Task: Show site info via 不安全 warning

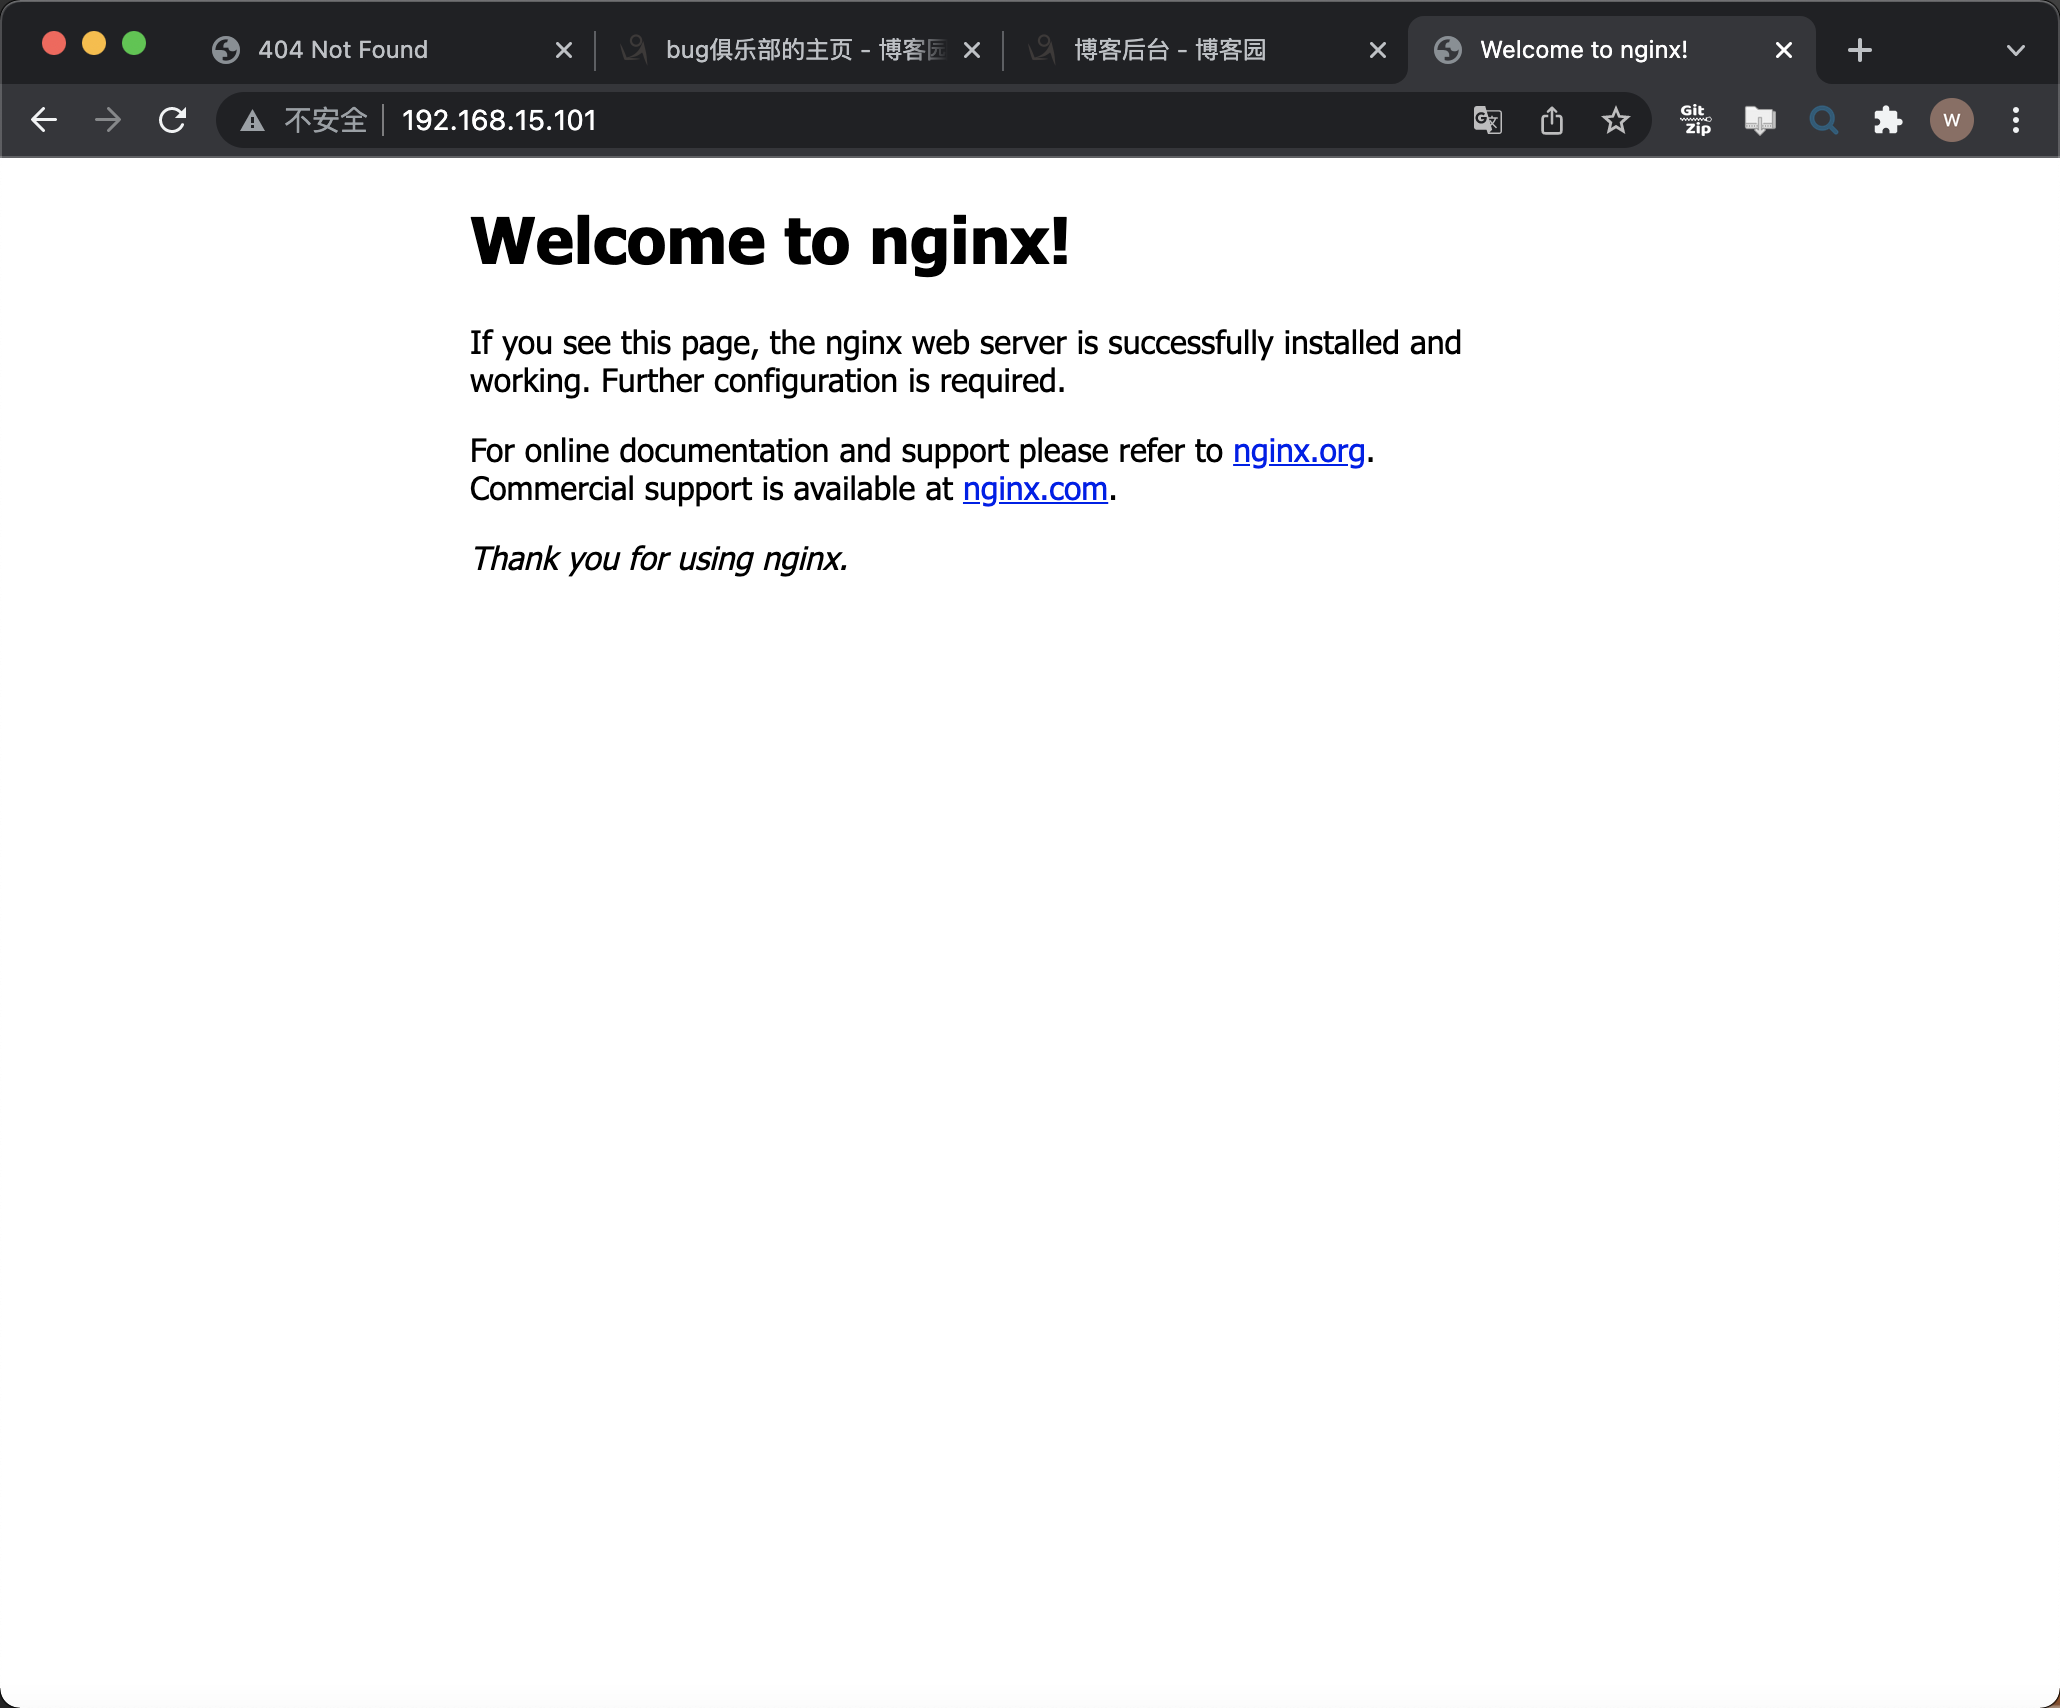Action: (x=304, y=120)
